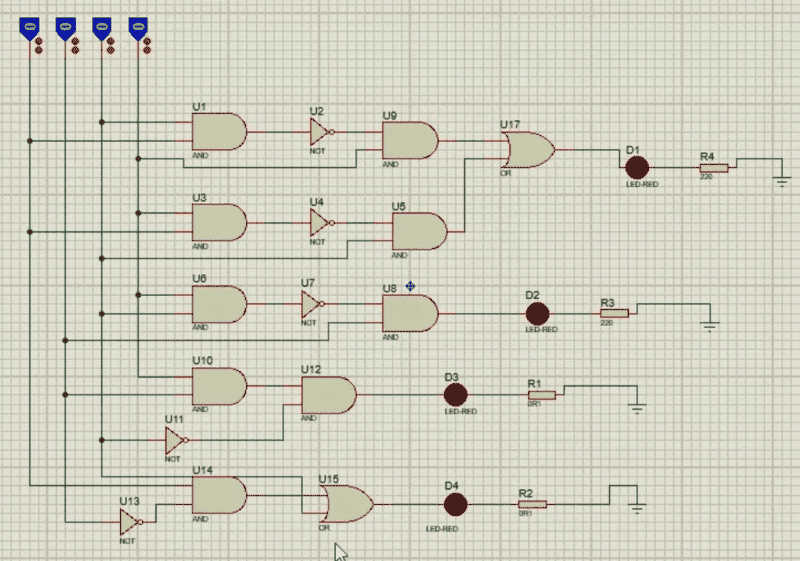Select the U7 NOT gate
Screen dimensions: 800x561
point(311,304)
